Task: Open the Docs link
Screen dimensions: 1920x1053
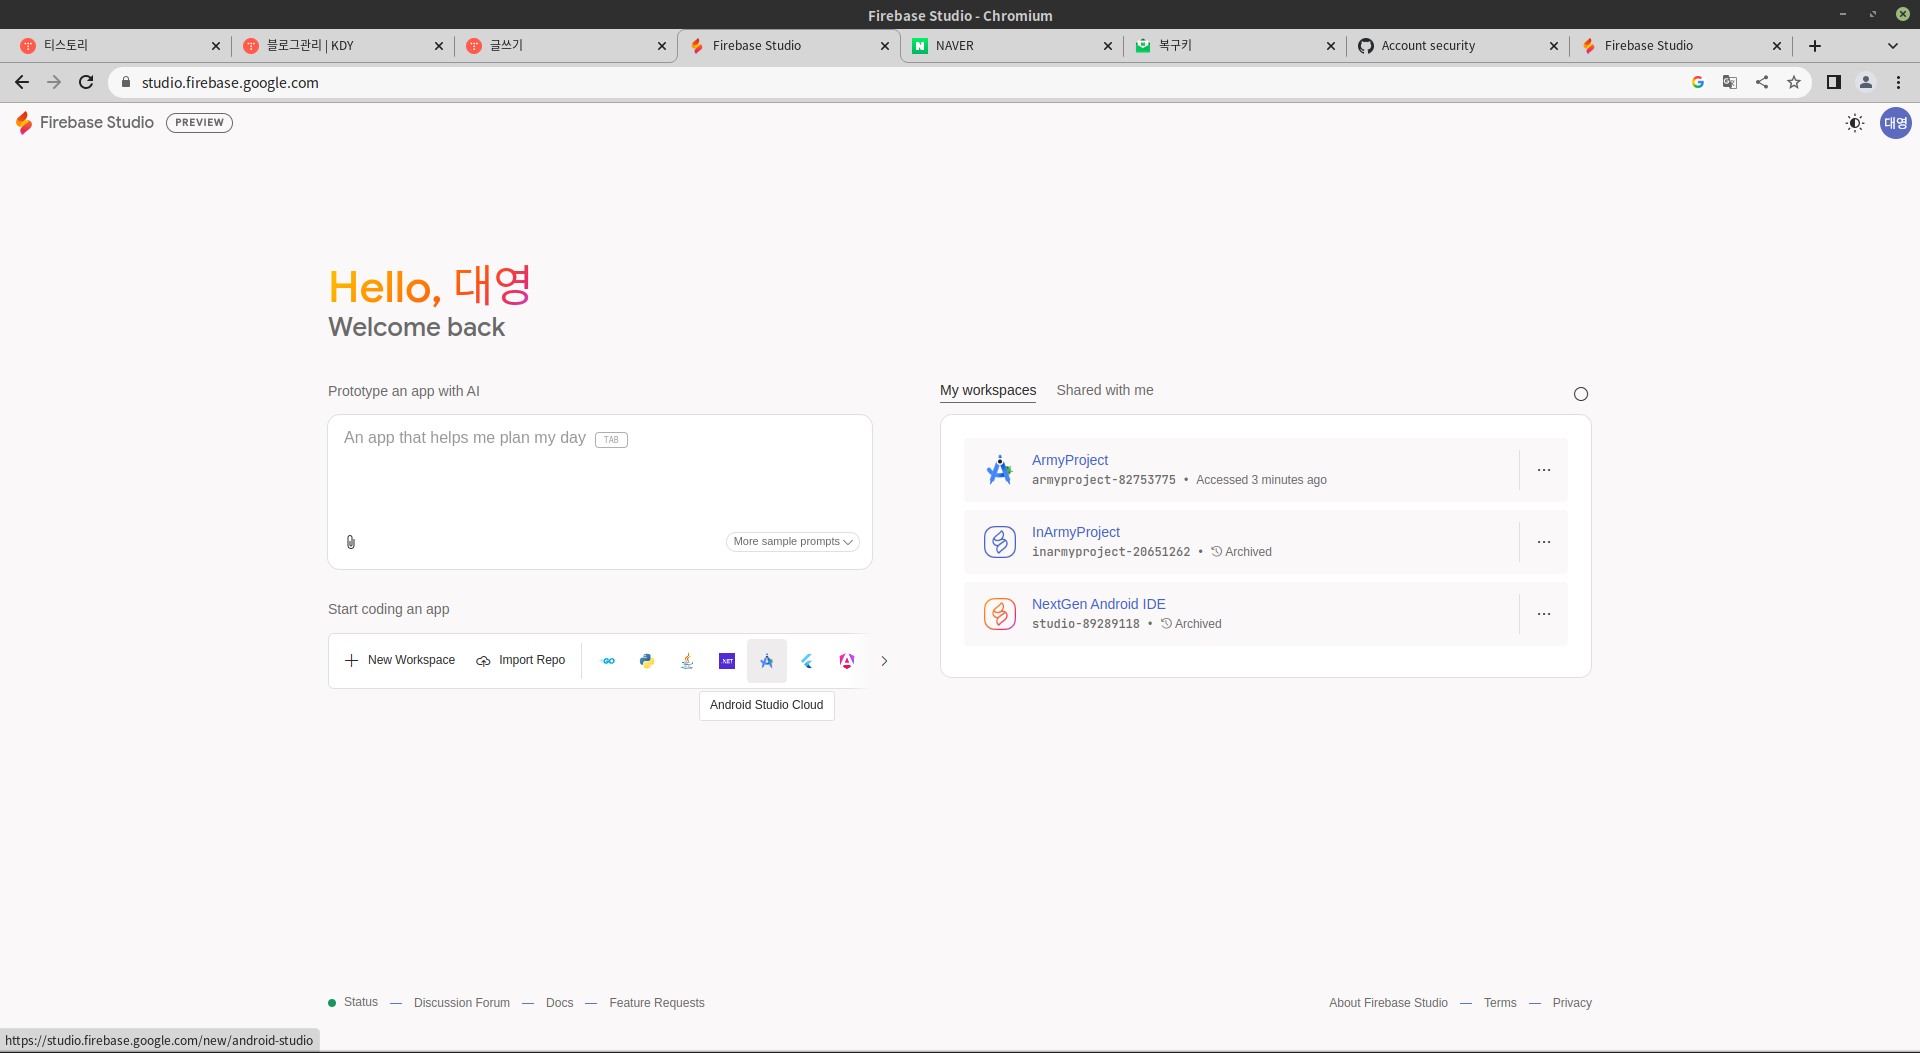Action: 560,1003
